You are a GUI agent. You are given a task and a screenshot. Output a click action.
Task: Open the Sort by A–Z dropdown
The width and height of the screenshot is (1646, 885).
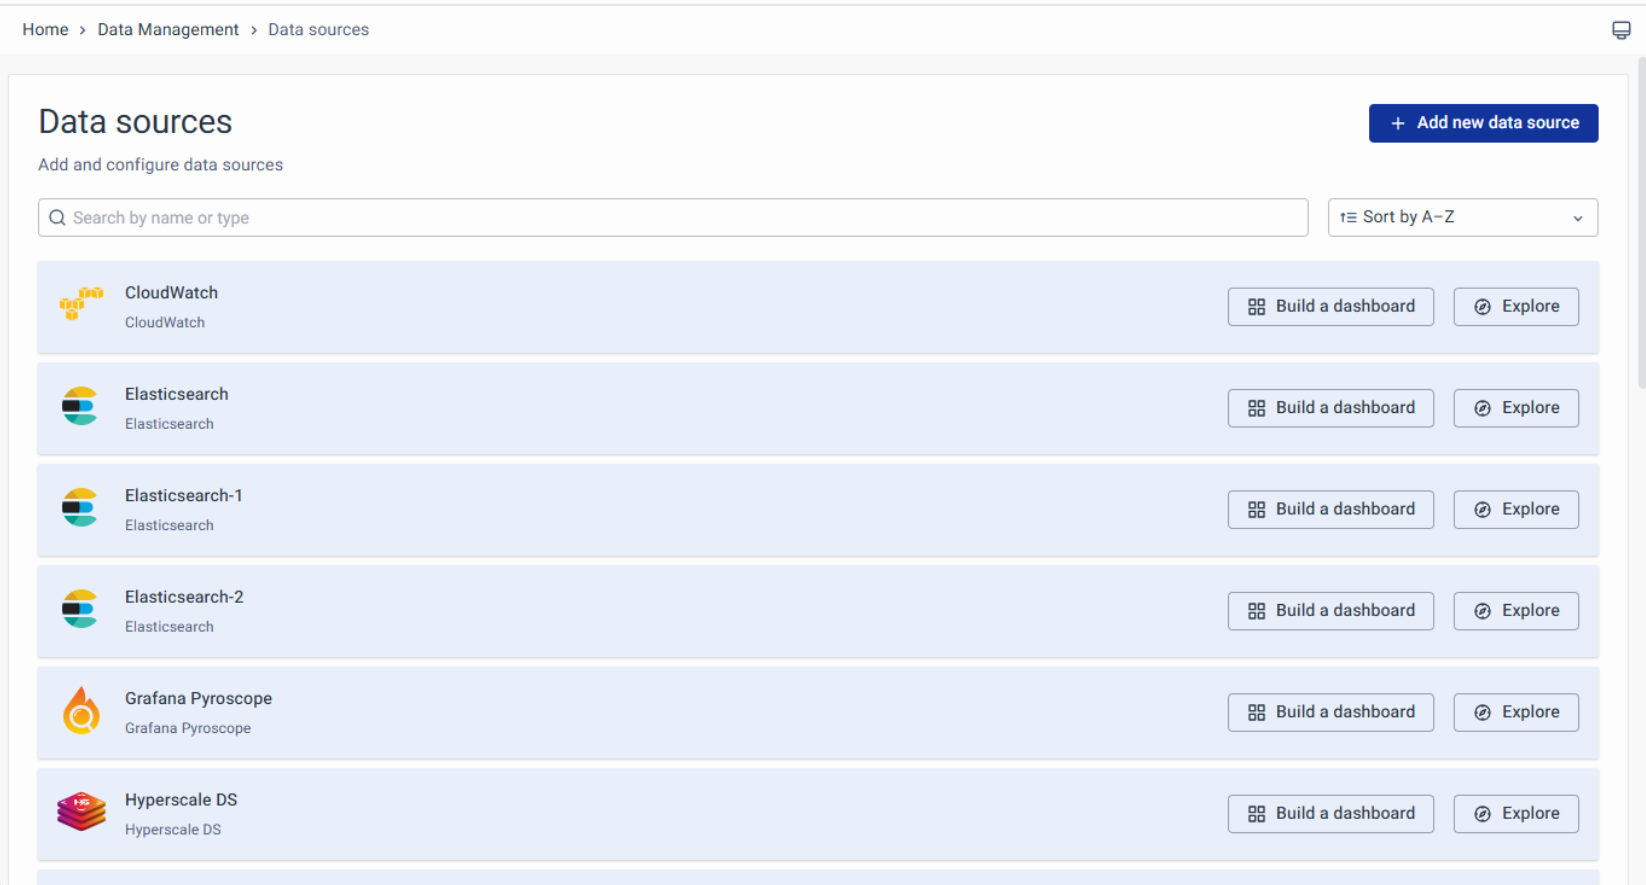(1462, 217)
